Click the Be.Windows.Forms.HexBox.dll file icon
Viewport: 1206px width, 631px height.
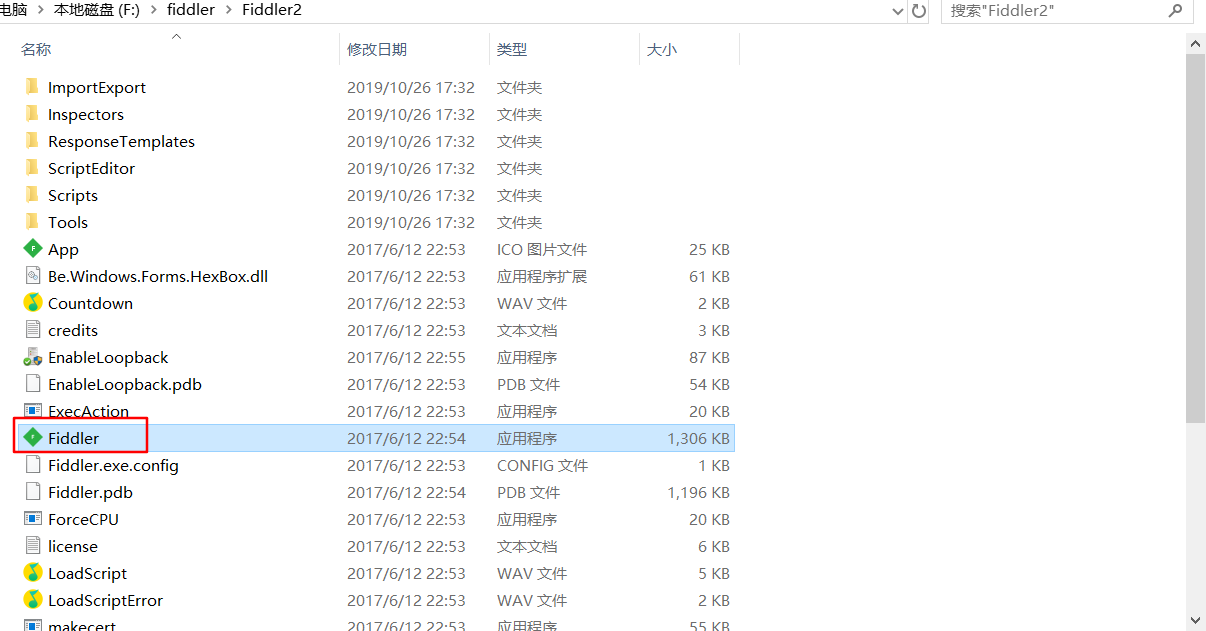point(32,276)
